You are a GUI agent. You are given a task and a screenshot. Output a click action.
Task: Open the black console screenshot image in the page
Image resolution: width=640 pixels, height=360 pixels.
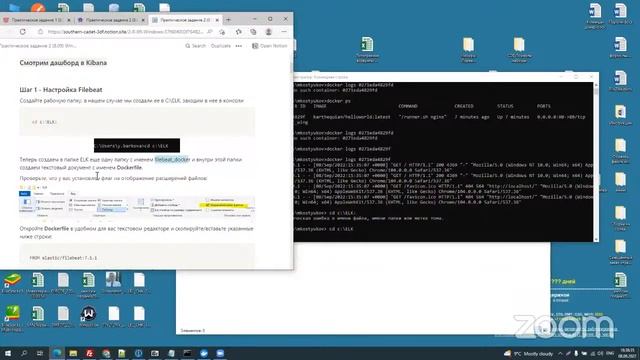coord(137,145)
